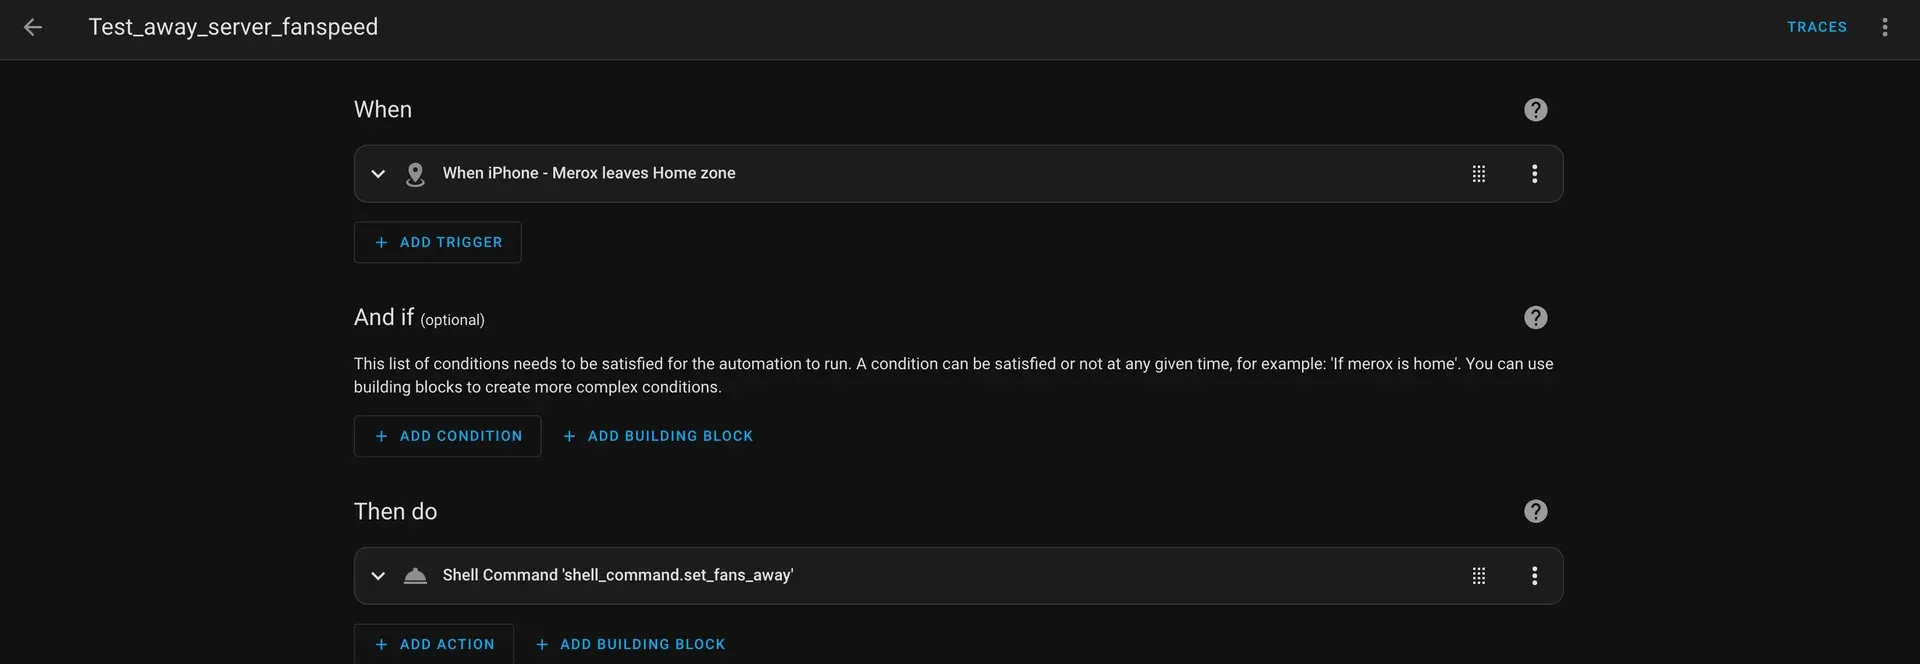Viewport: 1920px width, 664px height.
Task: Add a building block to actions
Action: point(630,645)
